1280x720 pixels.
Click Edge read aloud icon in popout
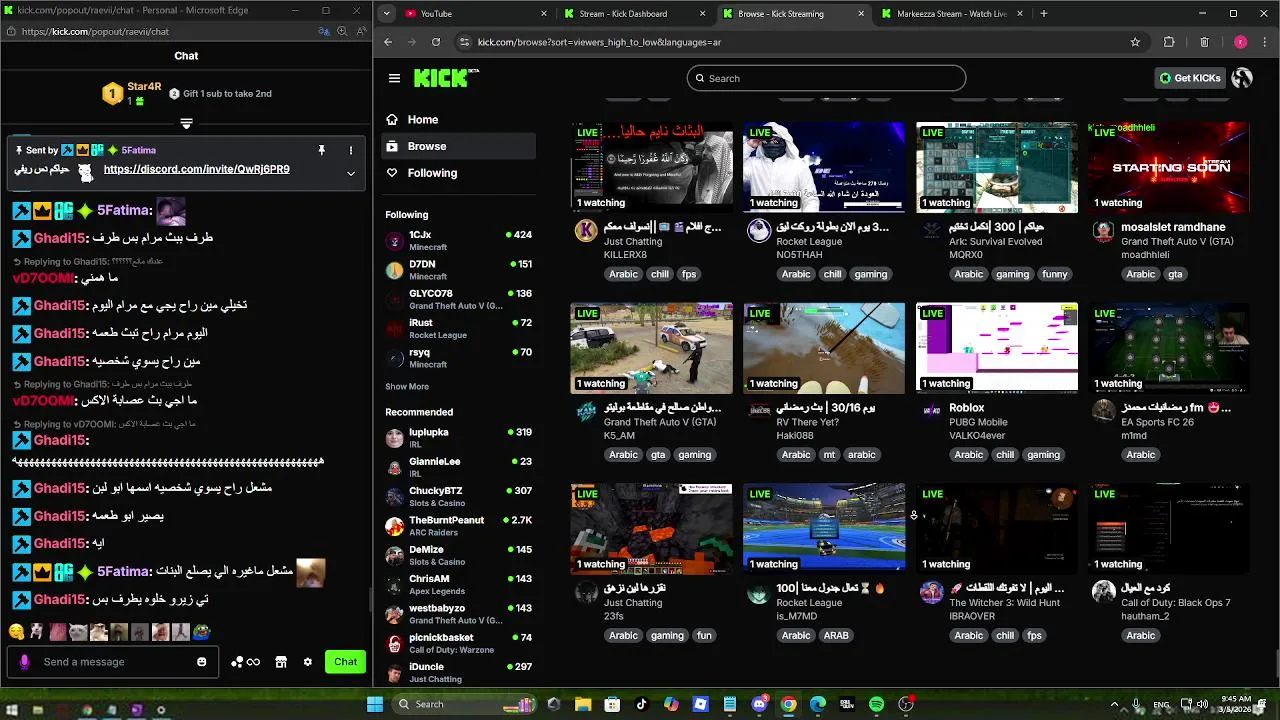pos(360,31)
